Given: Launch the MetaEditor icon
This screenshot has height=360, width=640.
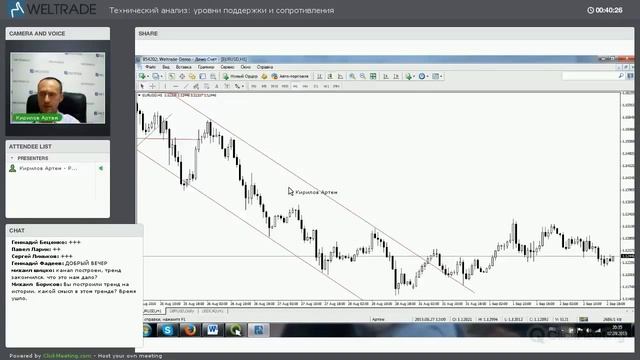Looking at the screenshot, I should 264,76.
